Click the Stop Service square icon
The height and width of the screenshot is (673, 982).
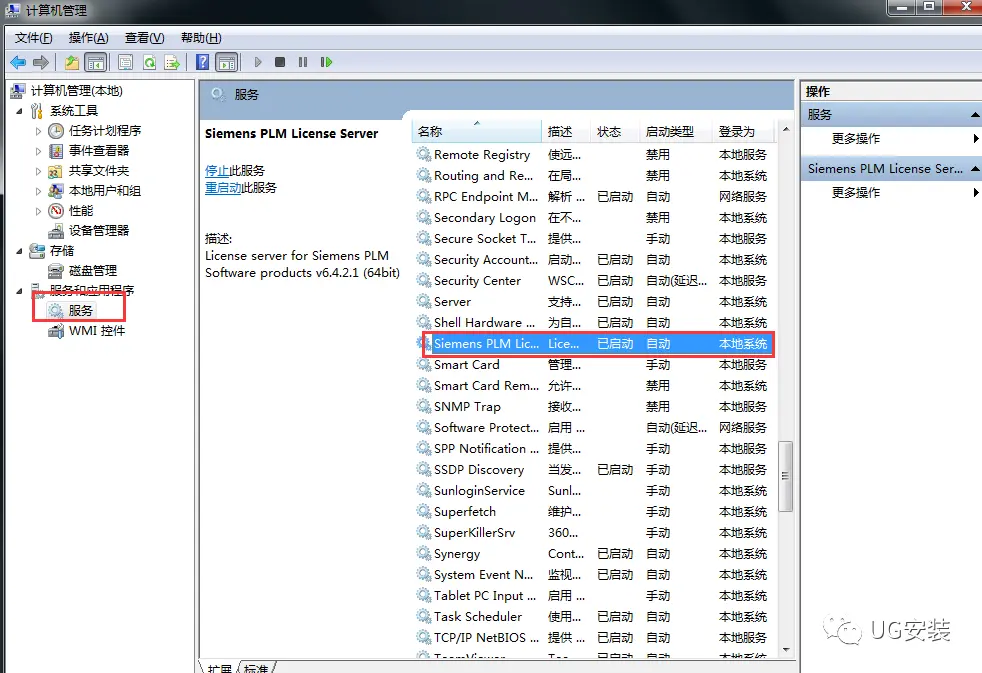pos(280,62)
